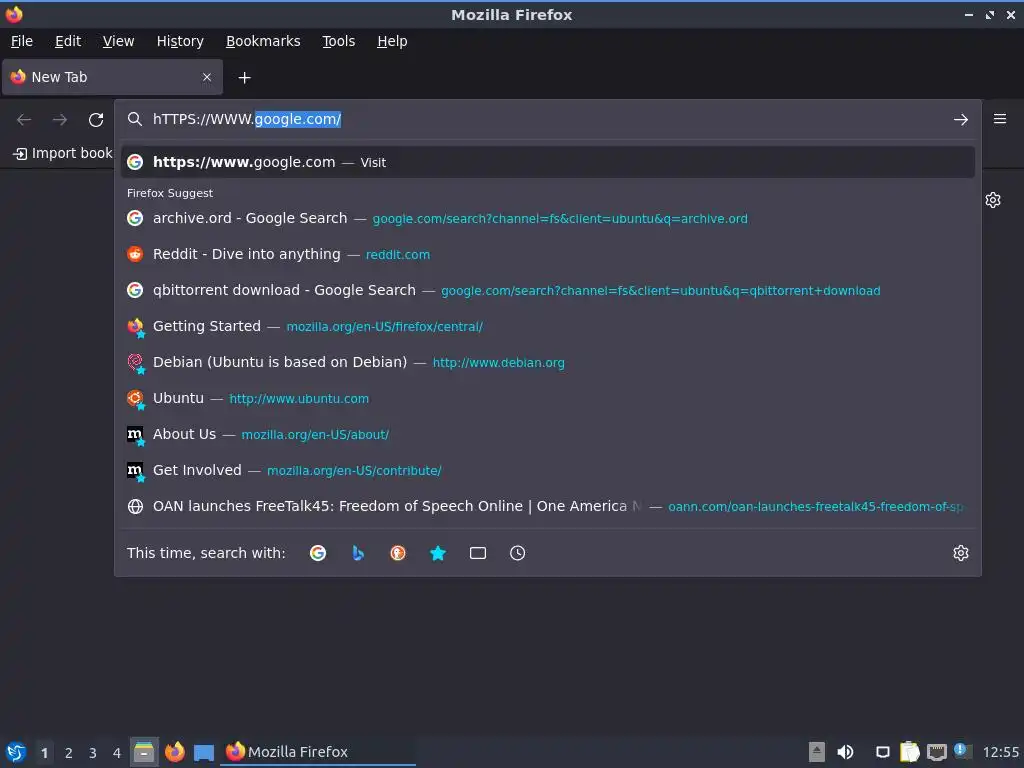Click the 12:55 taskbar clock
The image size is (1024, 768).
click(1000, 752)
